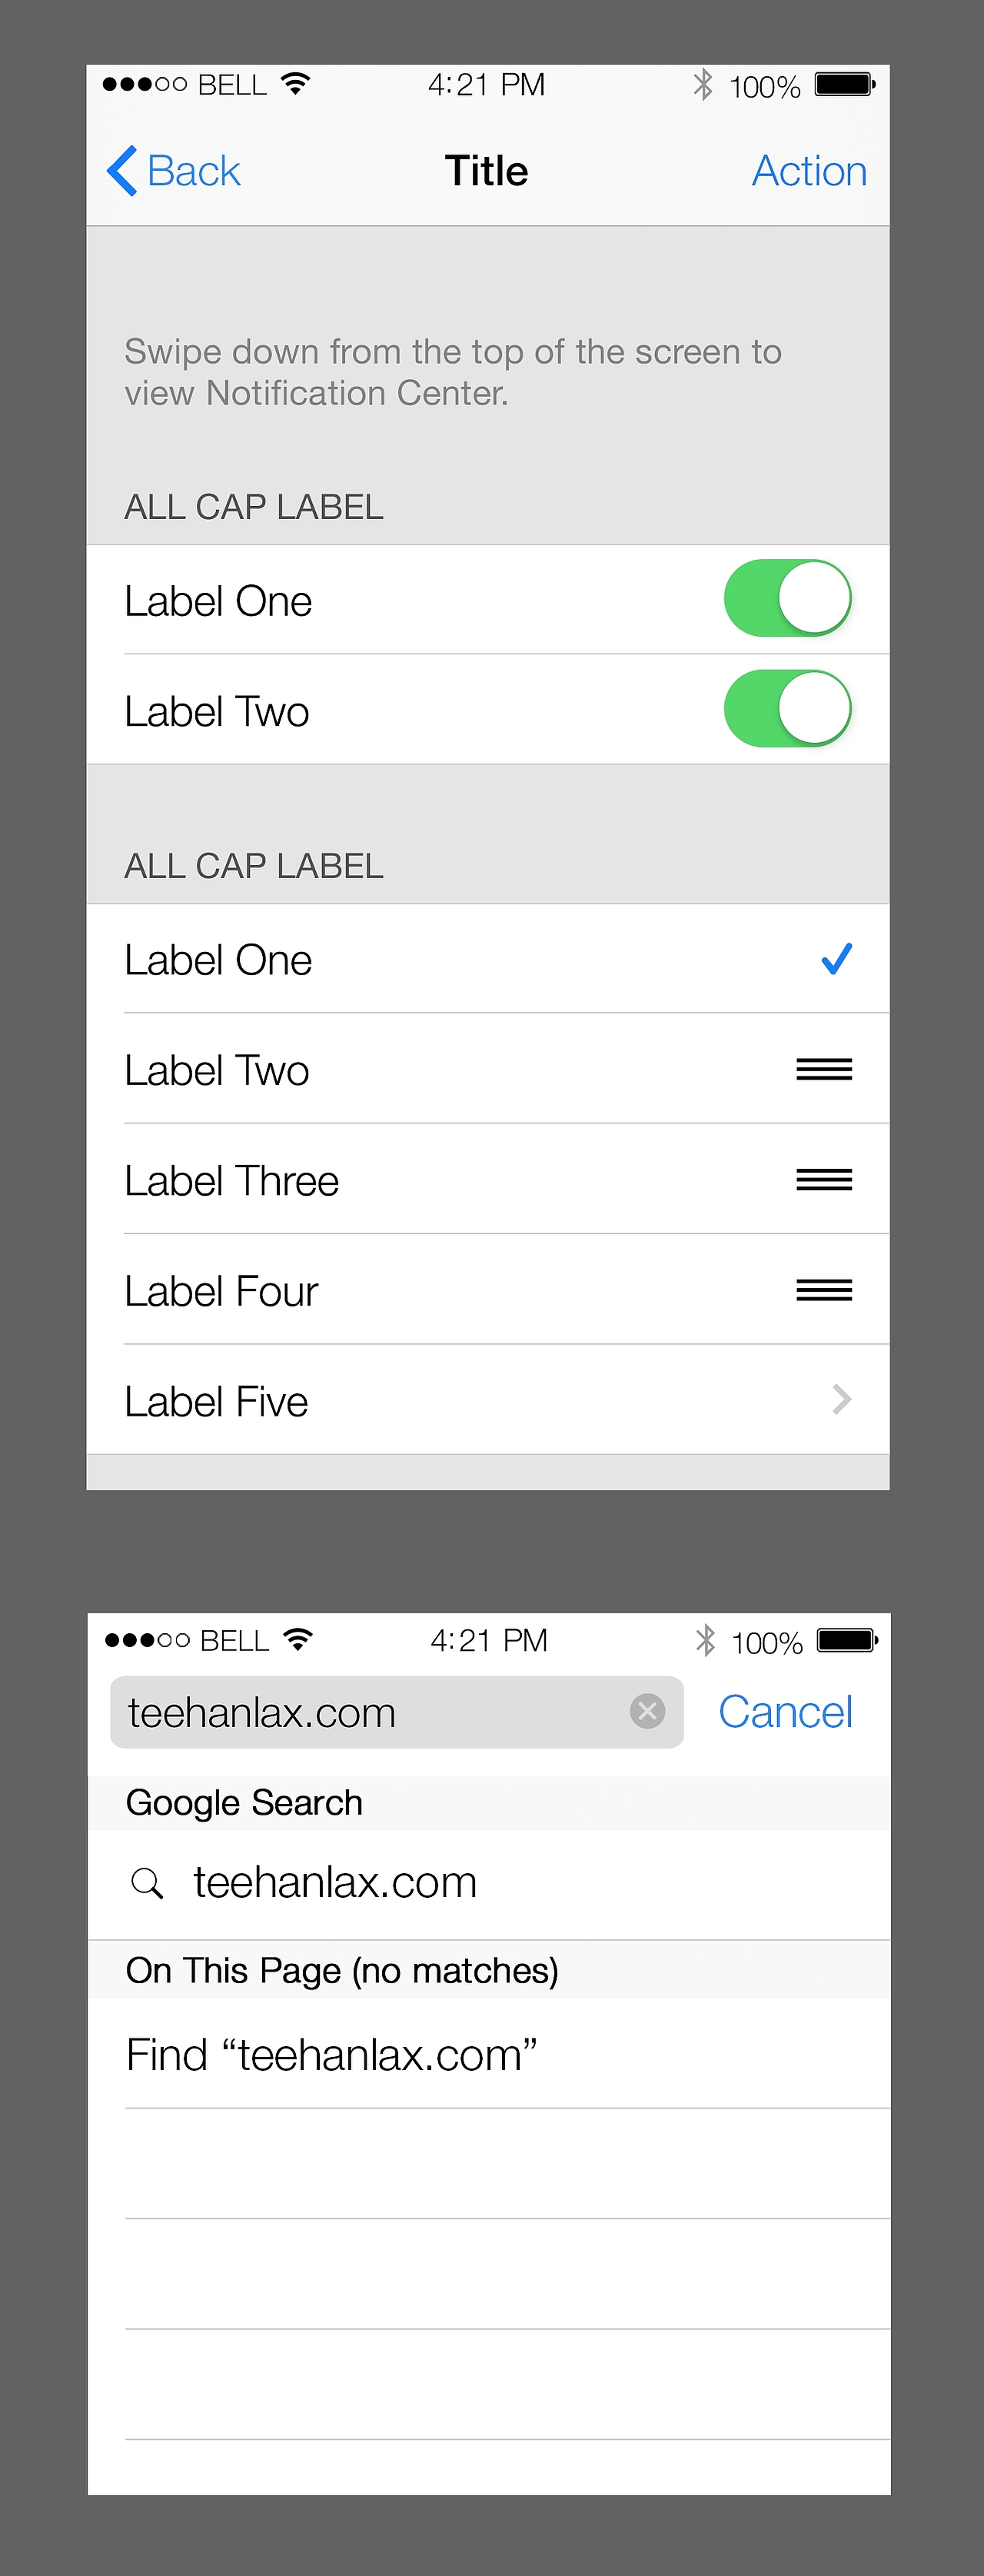Click the blue checkmark on Label One
984x2576 pixels.
pyautogui.click(x=836, y=959)
